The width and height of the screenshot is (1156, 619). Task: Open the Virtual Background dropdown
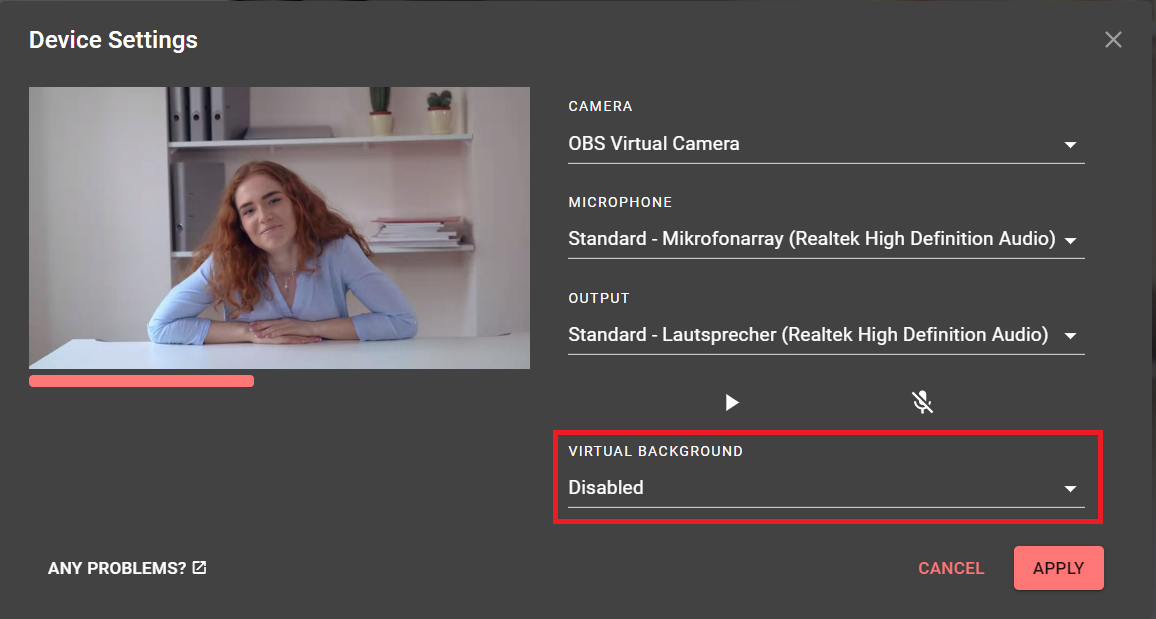click(826, 488)
